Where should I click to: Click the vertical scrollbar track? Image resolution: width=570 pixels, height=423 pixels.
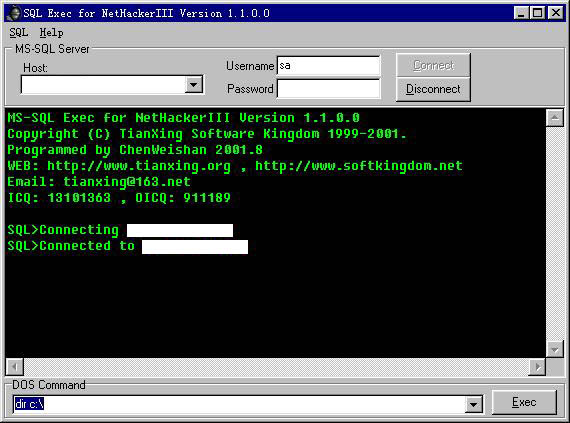555,234
